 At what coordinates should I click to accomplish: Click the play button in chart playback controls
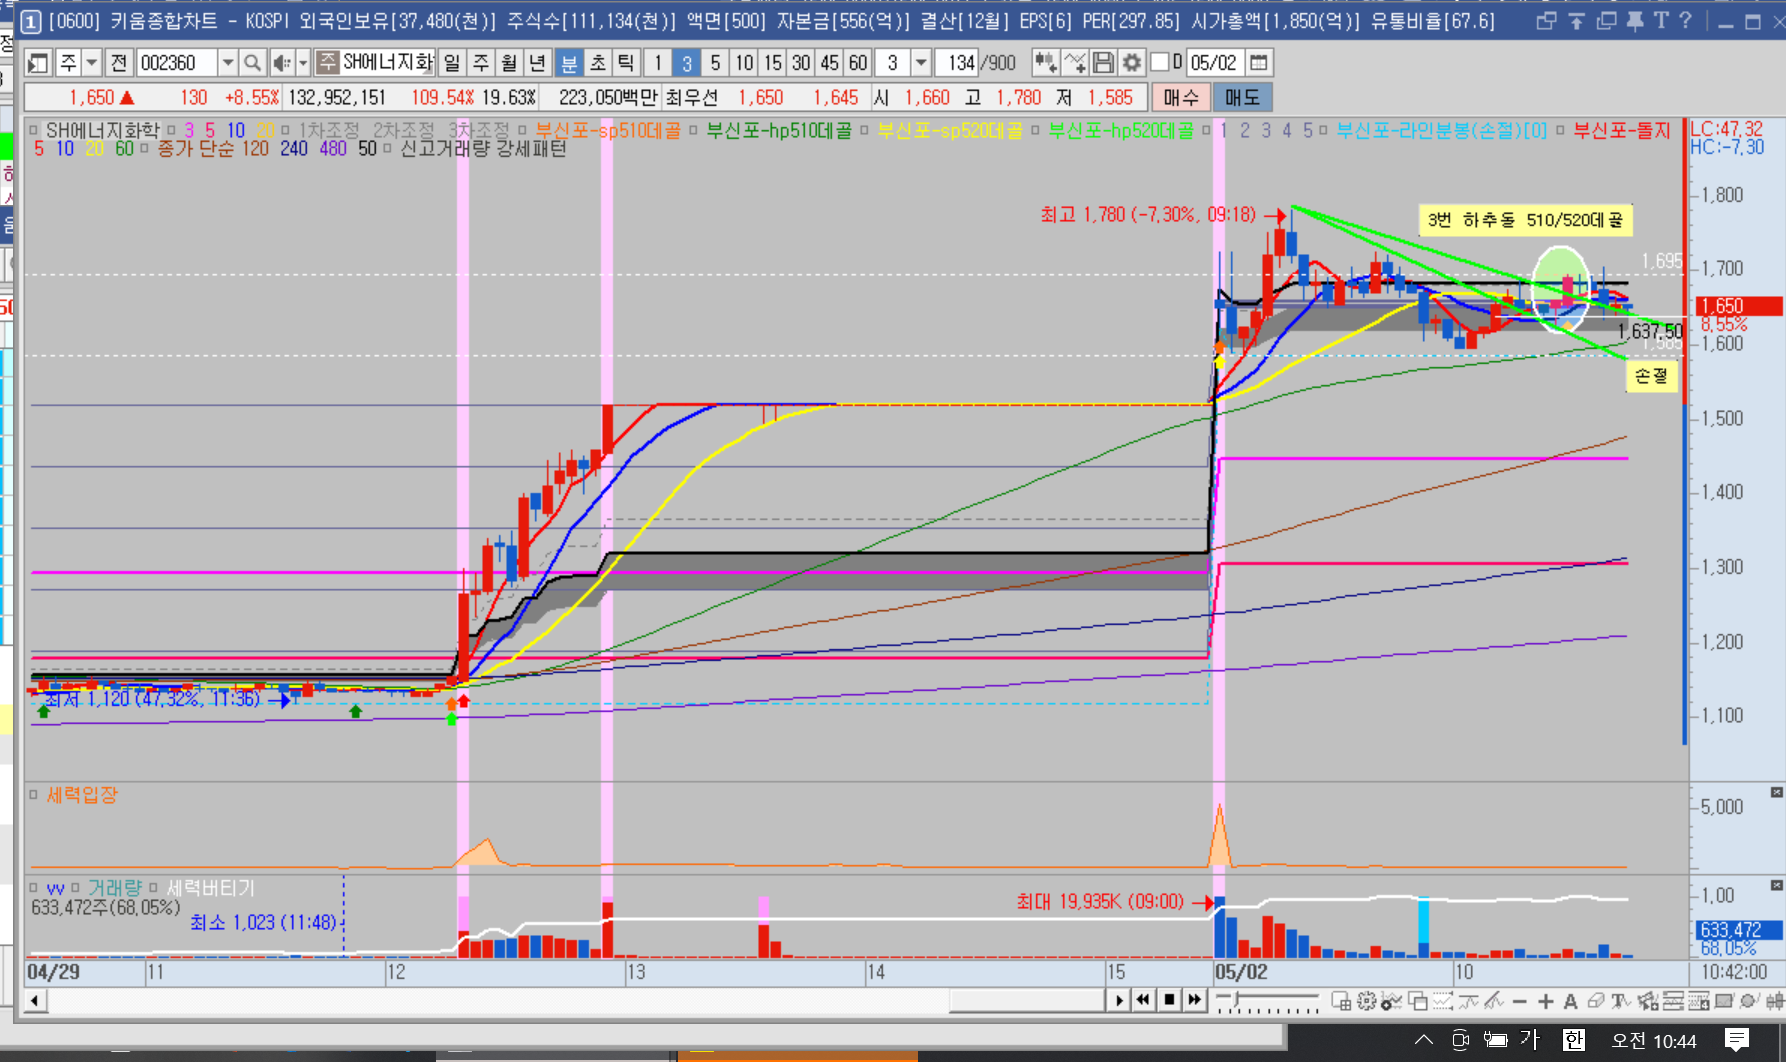coord(1119,1001)
